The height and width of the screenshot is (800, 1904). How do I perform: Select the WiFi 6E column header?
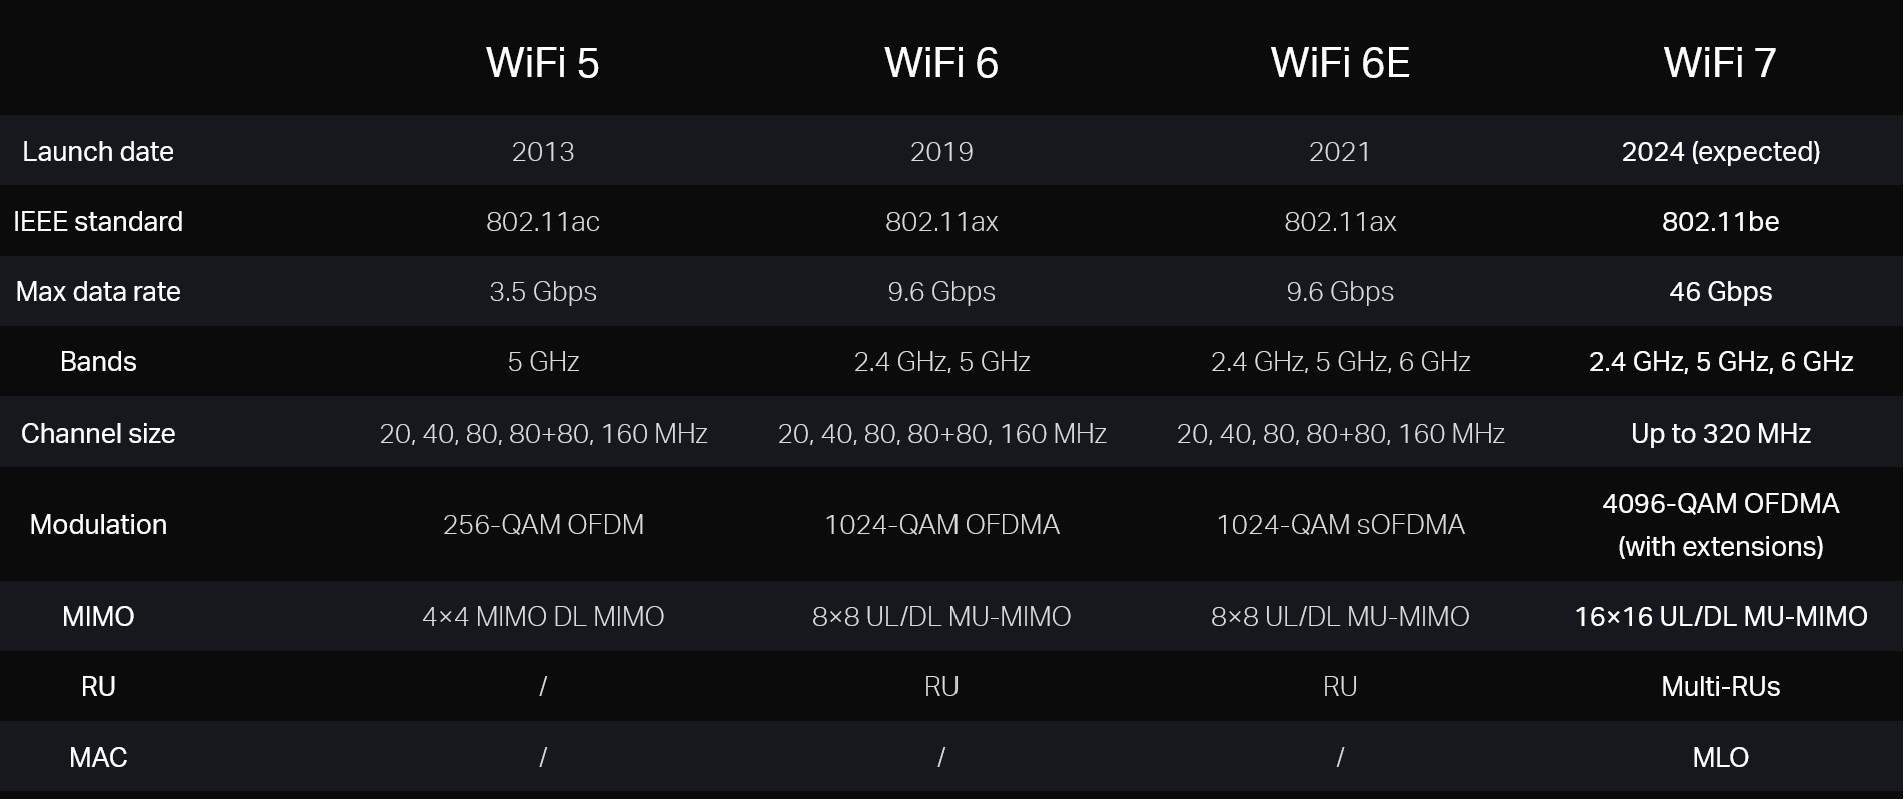[x=1339, y=63]
